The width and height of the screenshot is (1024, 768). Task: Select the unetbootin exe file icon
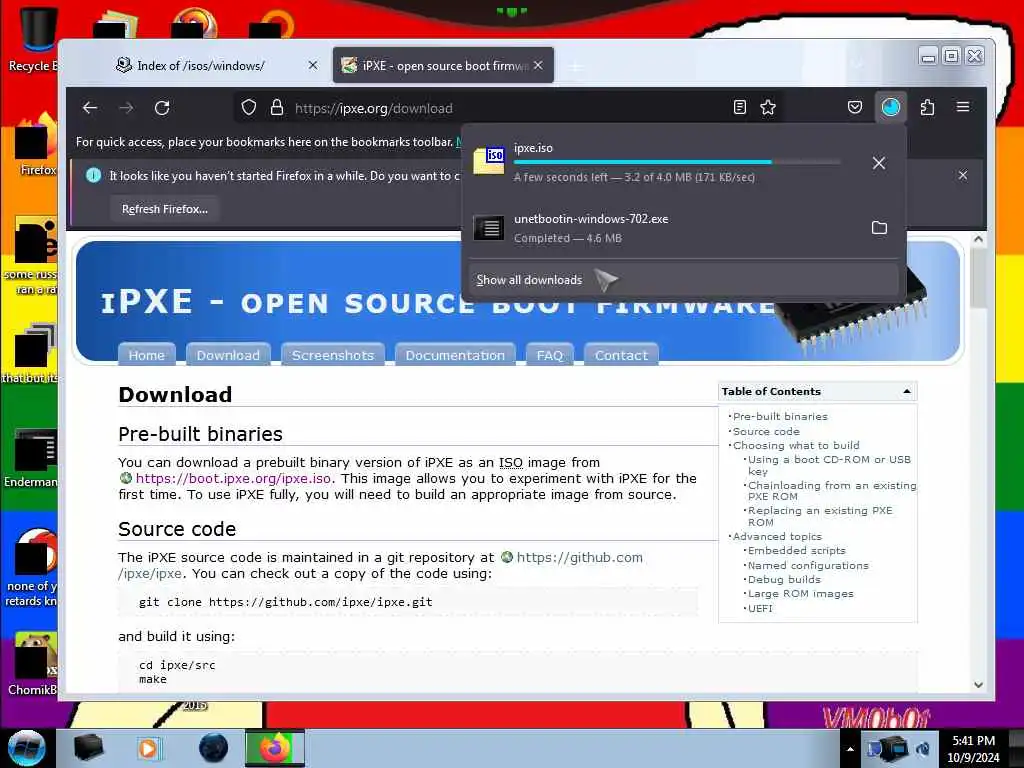489,228
